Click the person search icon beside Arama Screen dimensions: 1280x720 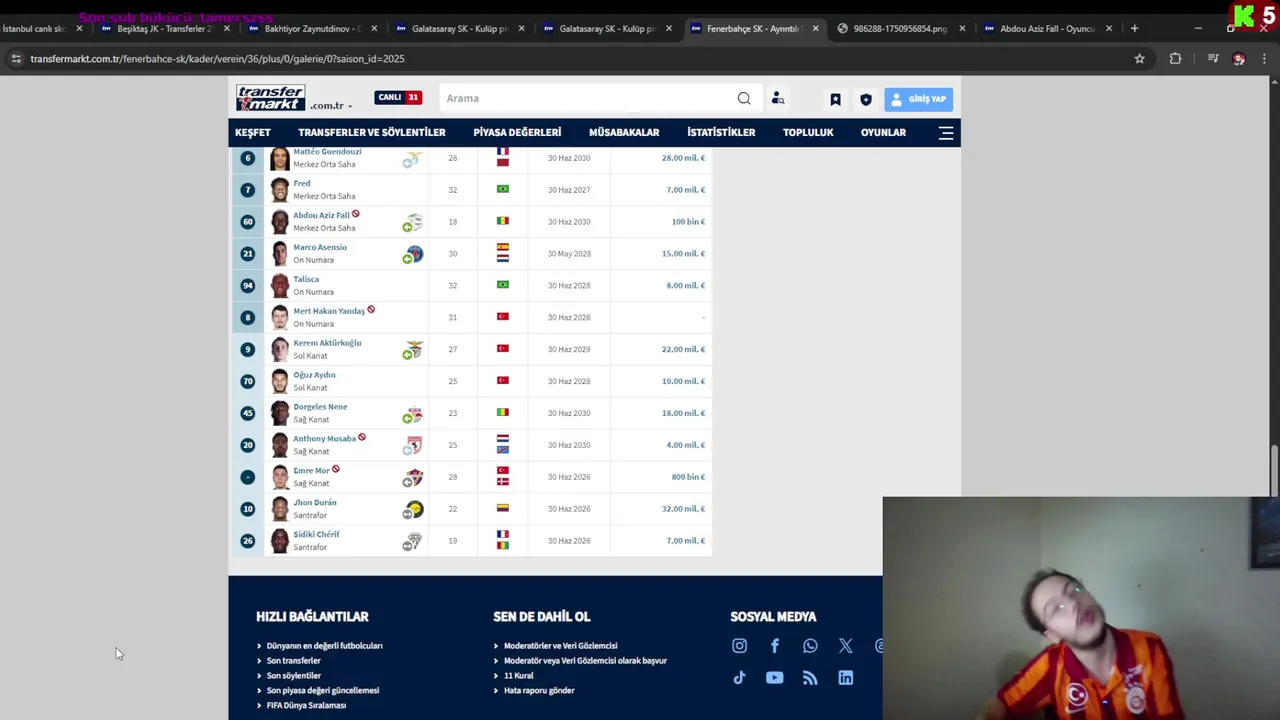click(777, 98)
